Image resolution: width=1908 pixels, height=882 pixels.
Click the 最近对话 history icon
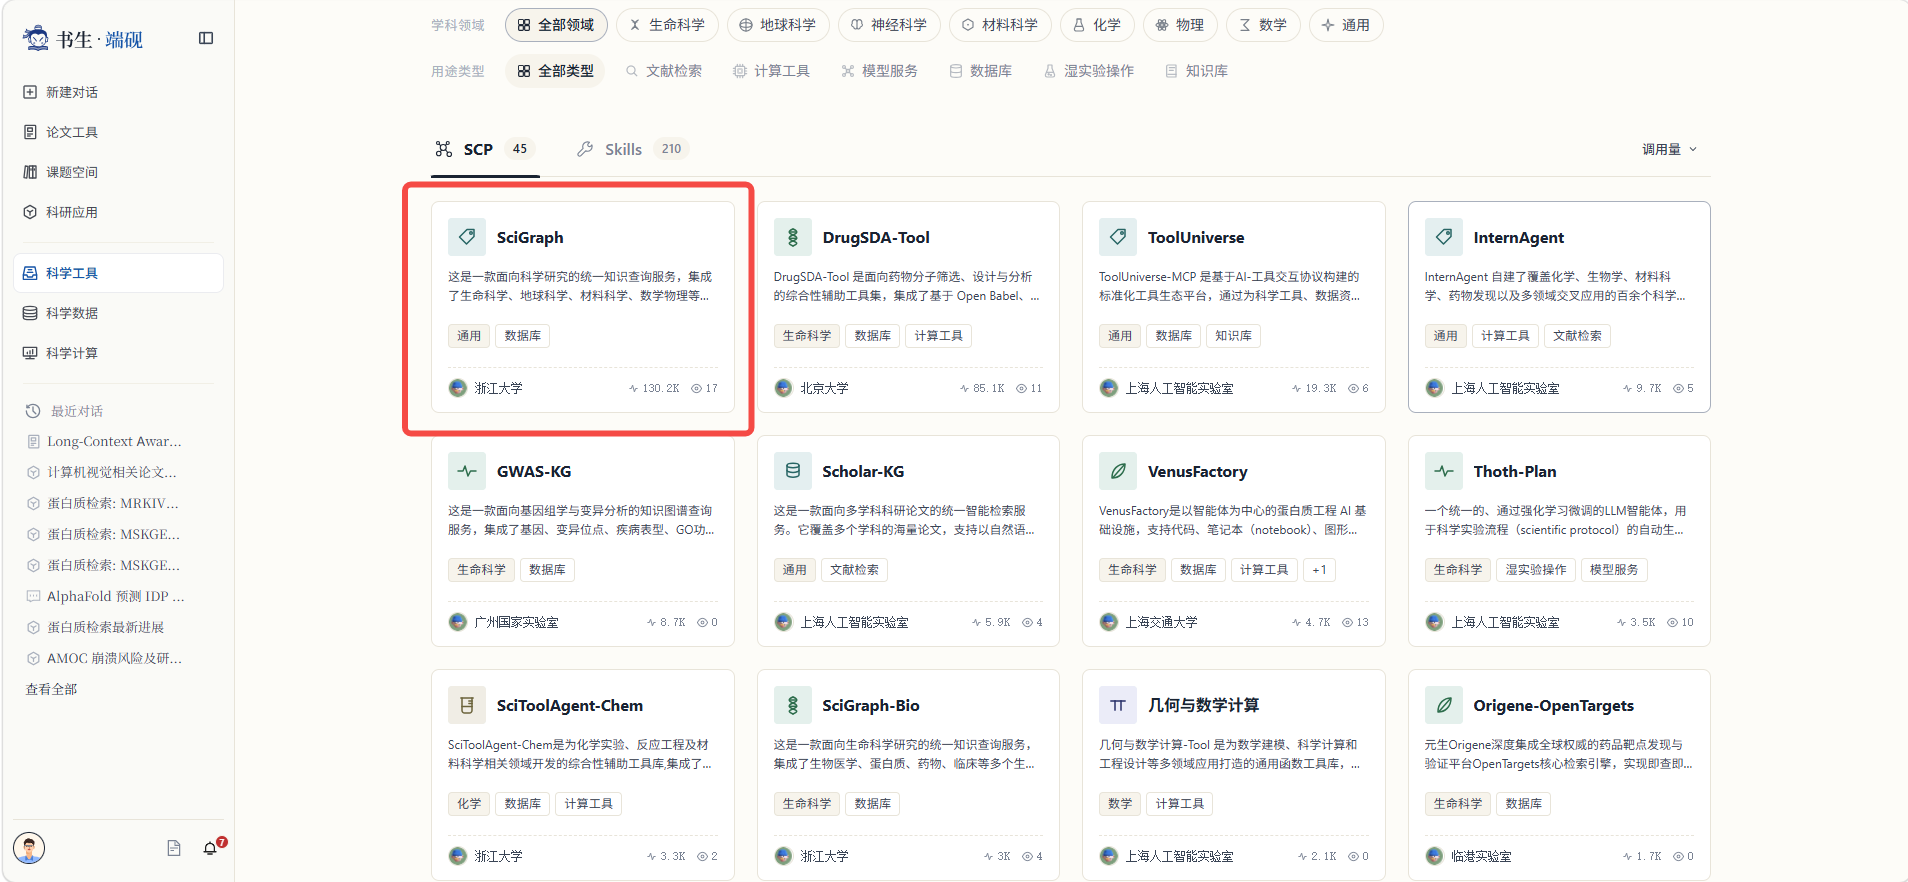click(x=33, y=411)
